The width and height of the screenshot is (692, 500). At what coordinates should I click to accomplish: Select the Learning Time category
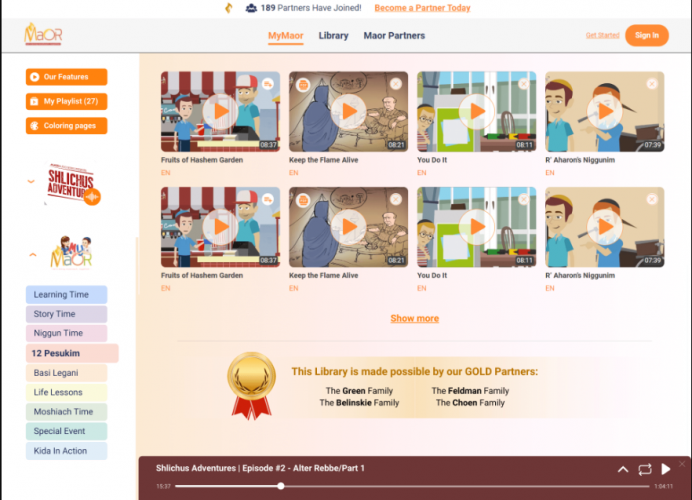point(67,295)
